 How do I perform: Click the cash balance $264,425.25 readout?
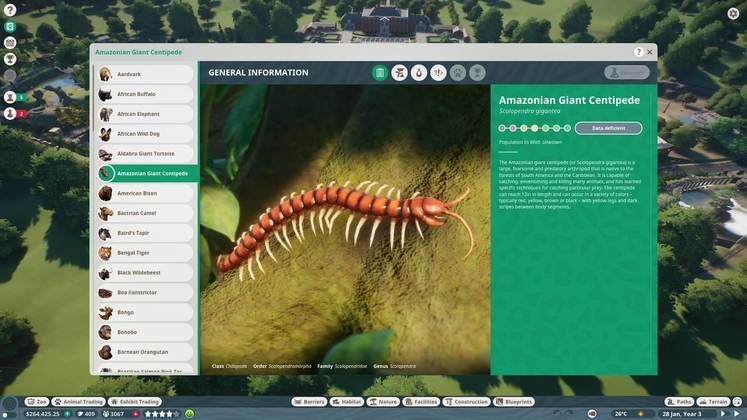tap(42, 414)
